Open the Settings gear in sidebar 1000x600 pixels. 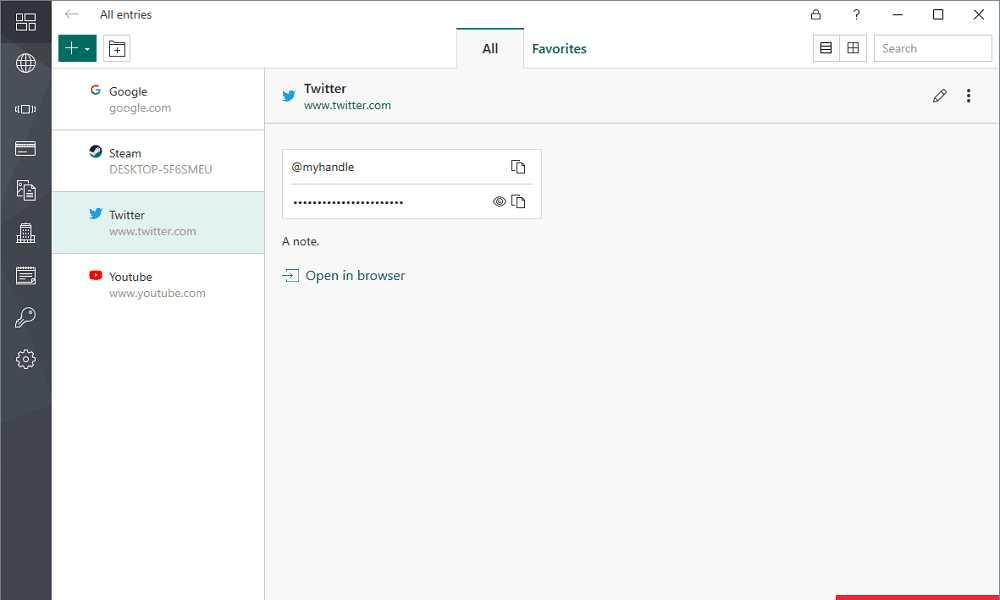click(x=26, y=360)
